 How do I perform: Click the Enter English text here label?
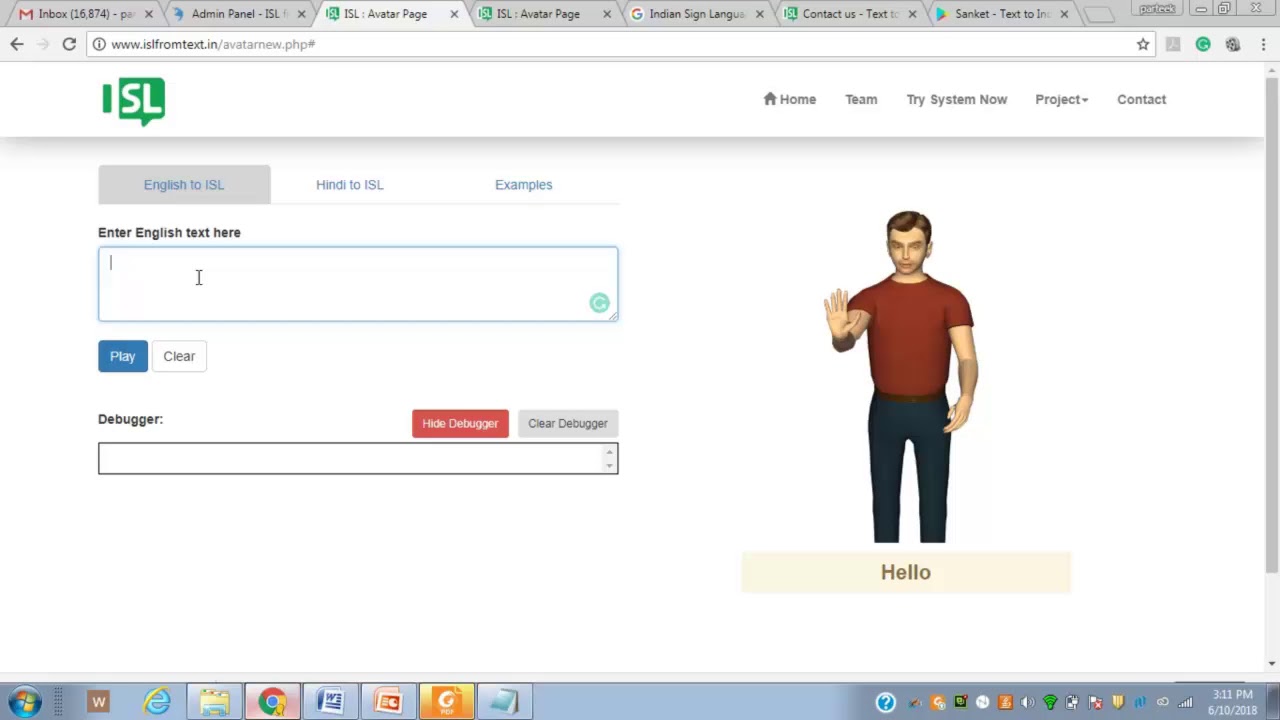(169, 232)
